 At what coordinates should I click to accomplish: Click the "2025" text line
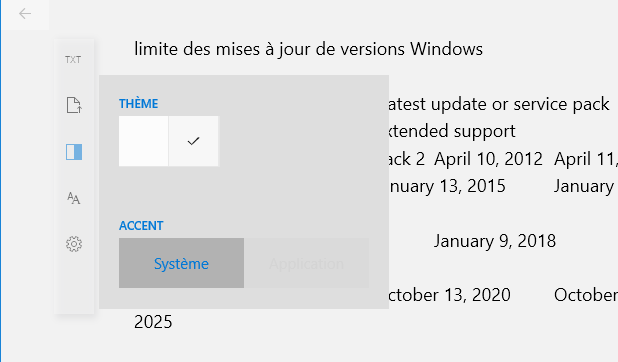(x=153, y=322)
